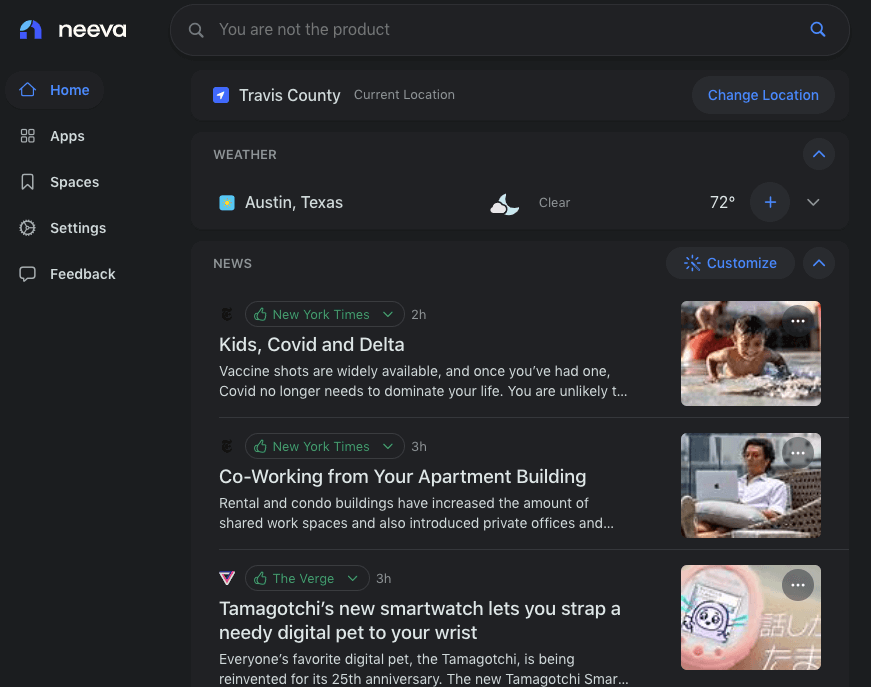Collapse the News section using its chevron
Screen dimensions: 871x687
click(818, 263)
